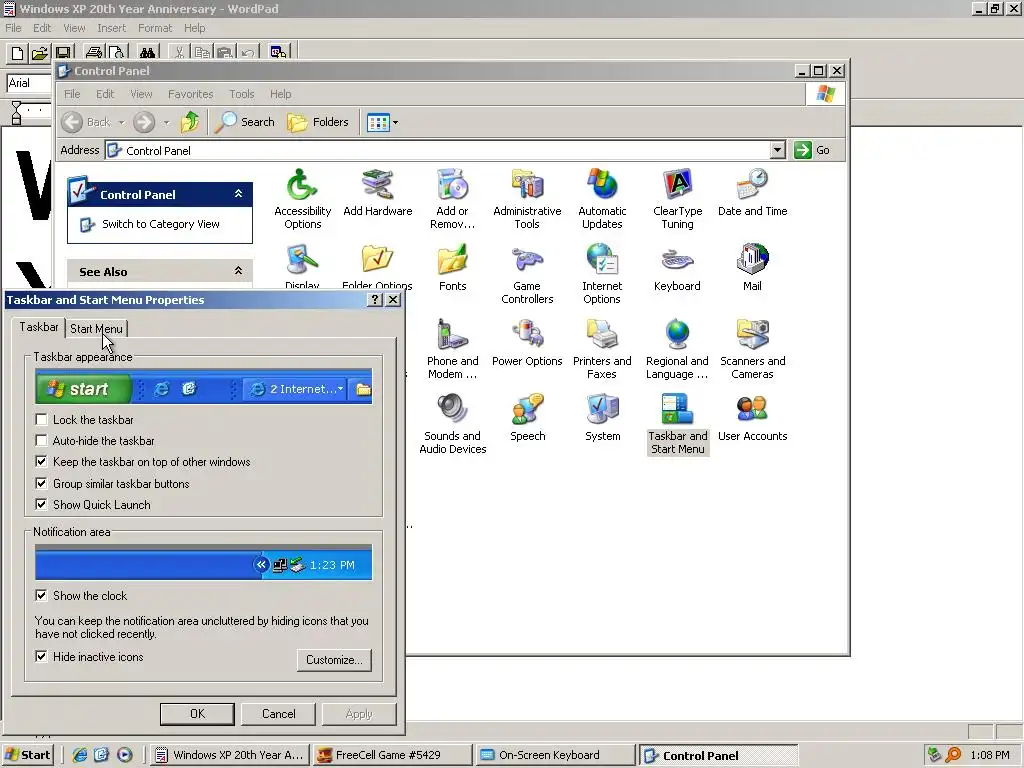Viewport: 1024px width, 768px height.
Task: Open the Forward button history arrow
Action: click(x=167, y=122)
